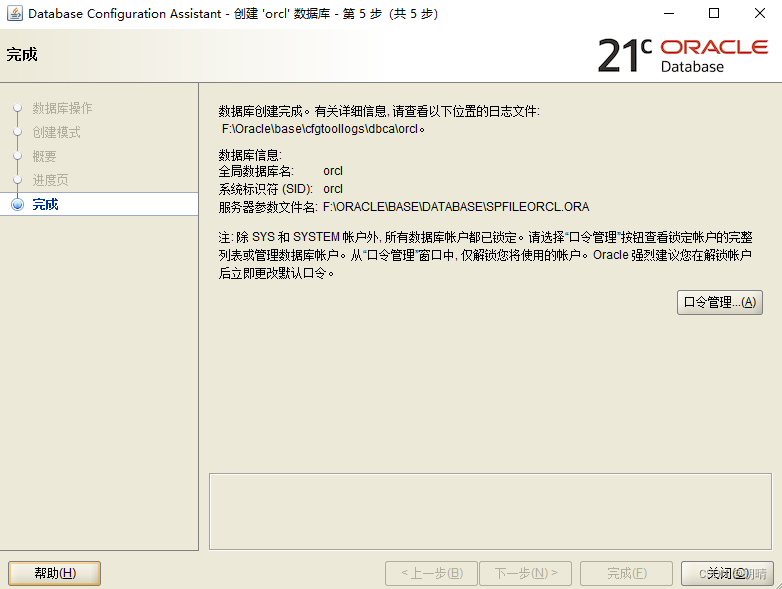The width and height of the screenshot is (782, 589).
Task: Open the 口令管理...(A) password management dialog
Action: click(720, 302)
